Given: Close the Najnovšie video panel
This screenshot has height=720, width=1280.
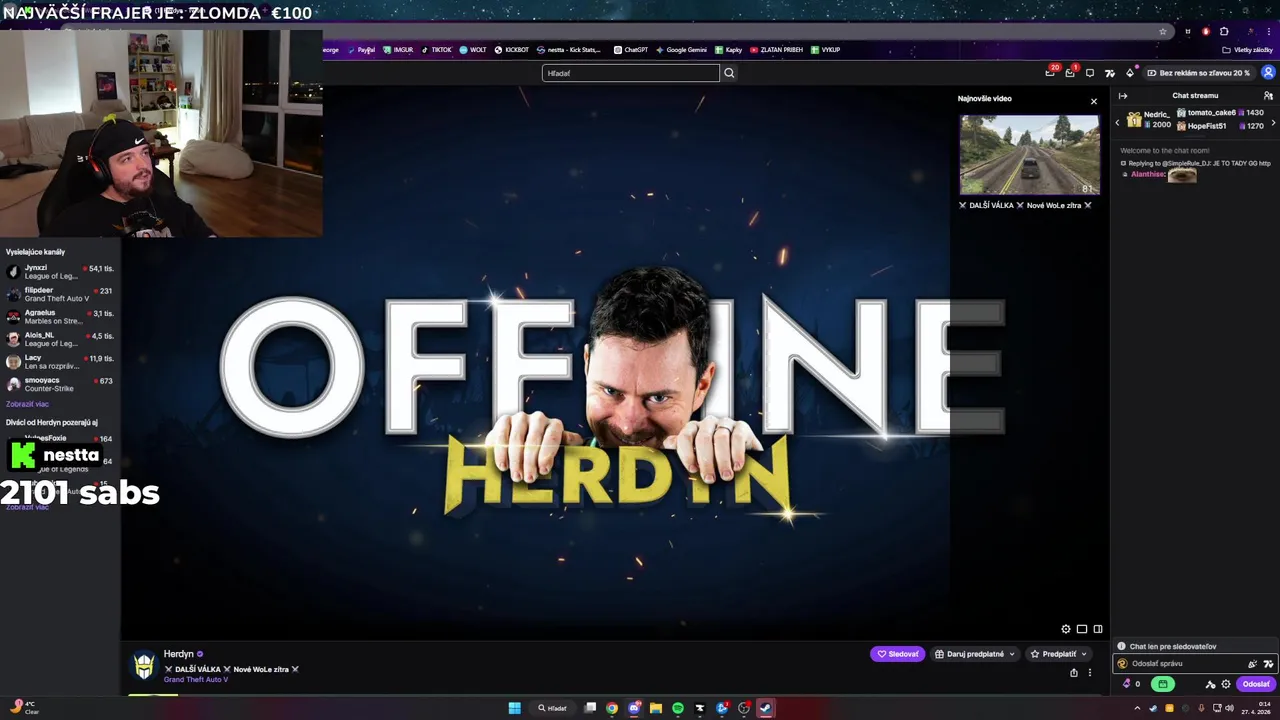Looking at the screenshot, I should tap(1093, 101).
